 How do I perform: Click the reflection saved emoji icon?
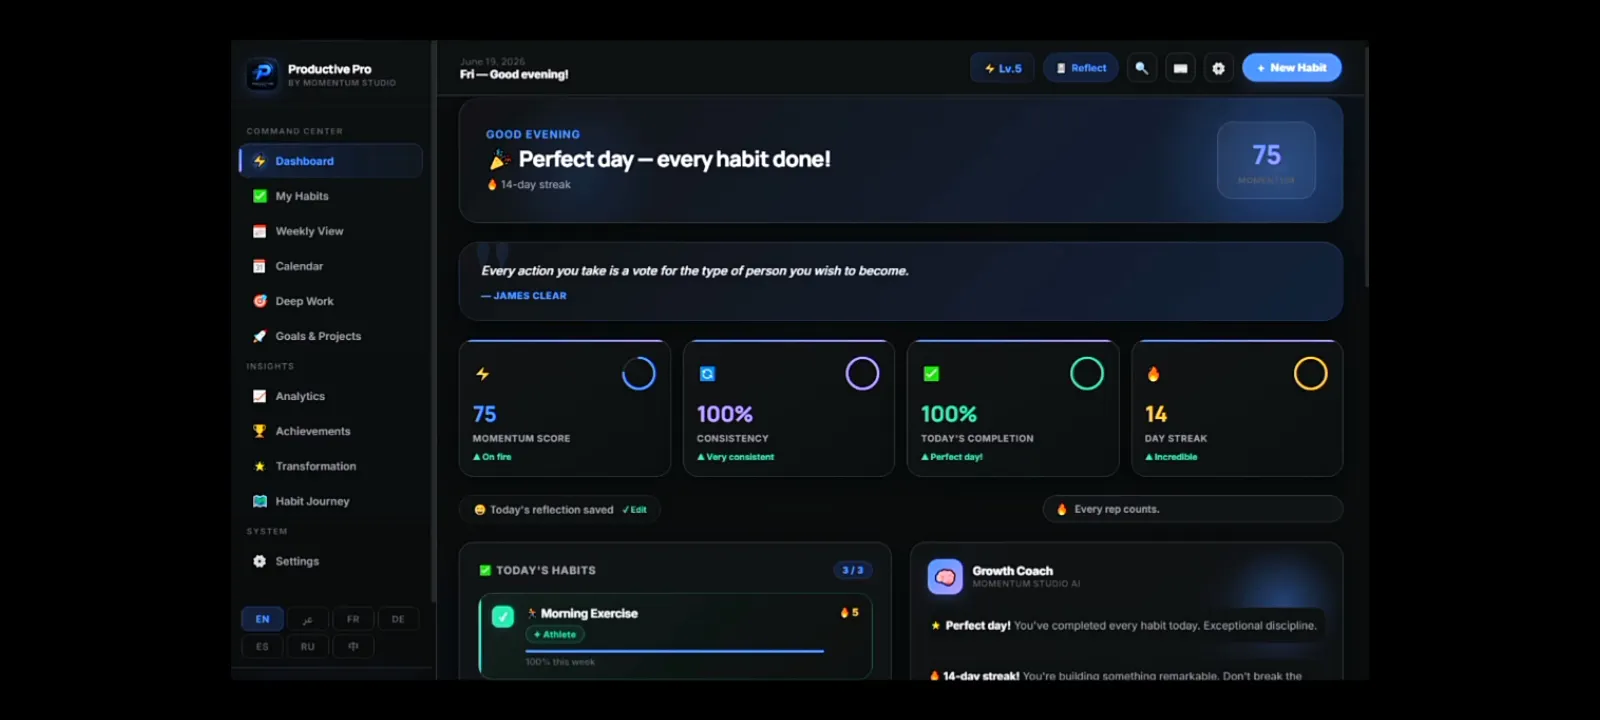pos(480,510)
